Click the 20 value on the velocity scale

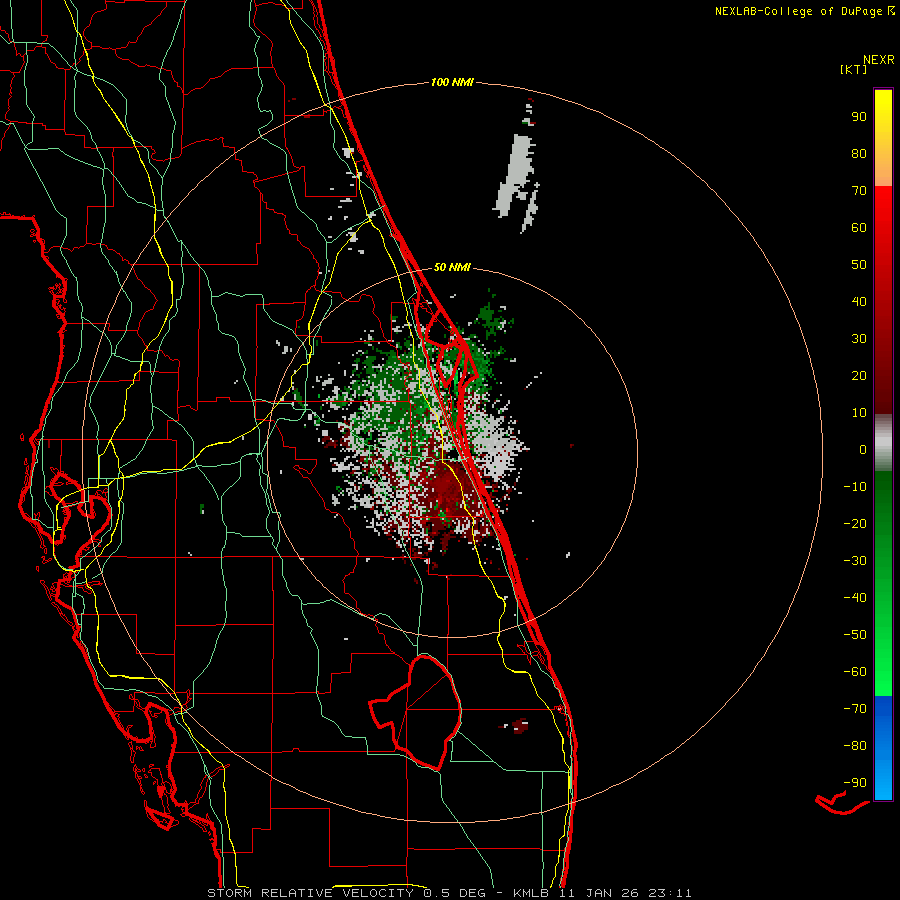[859, 376]
